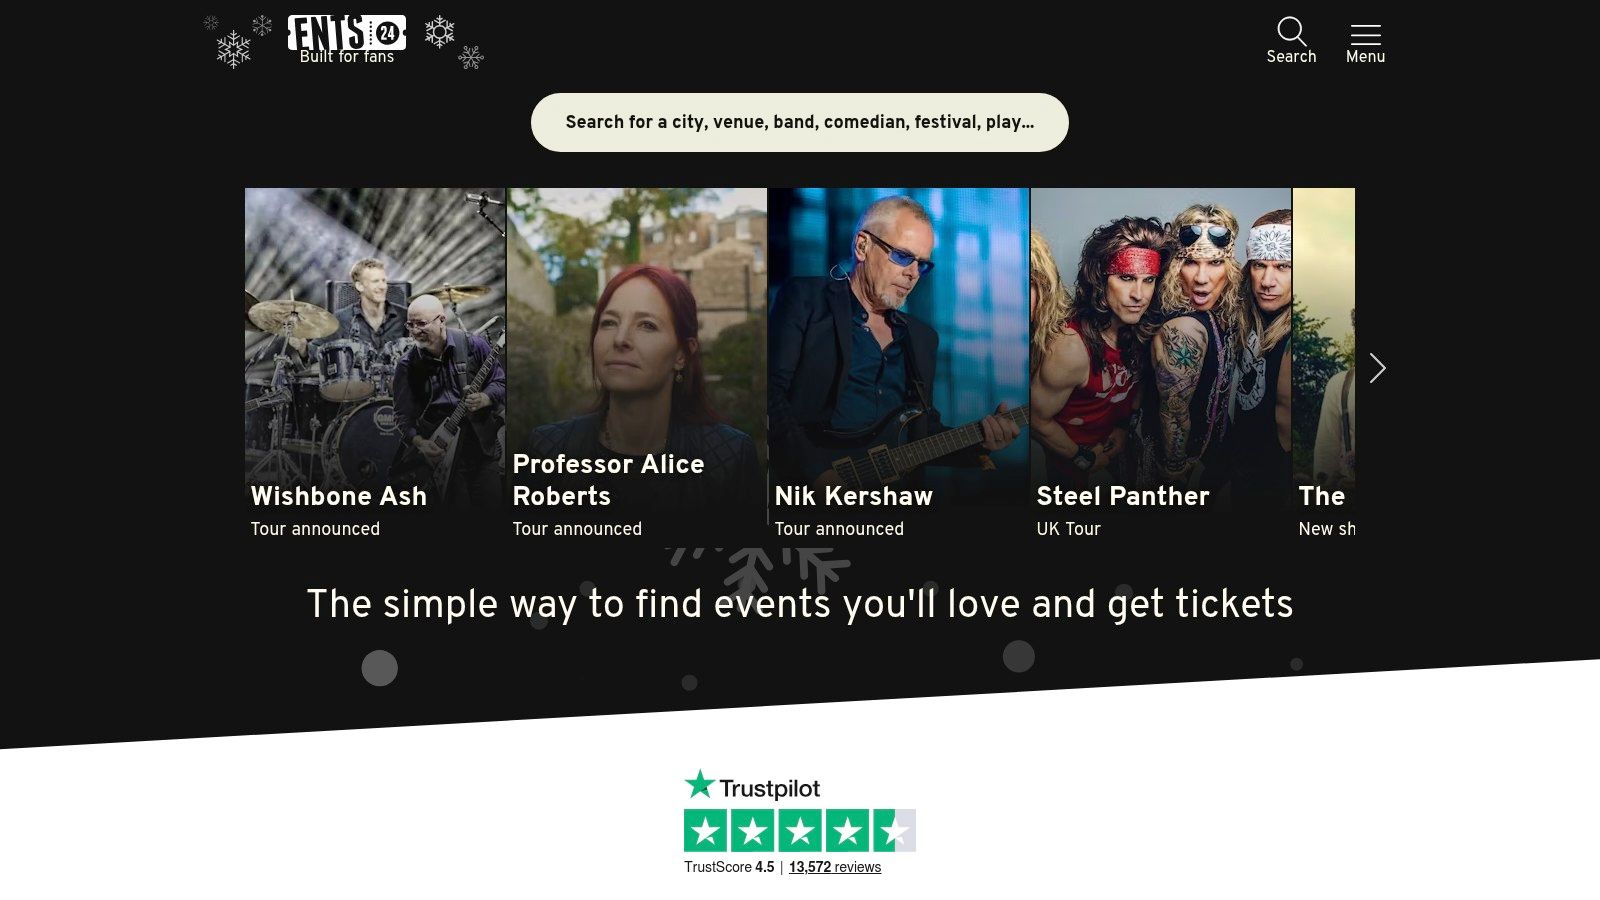The width and height of the screenshot is (1600, 900).
Task: Open the Wishbone Ash photo card
Action: click(375, 365)
